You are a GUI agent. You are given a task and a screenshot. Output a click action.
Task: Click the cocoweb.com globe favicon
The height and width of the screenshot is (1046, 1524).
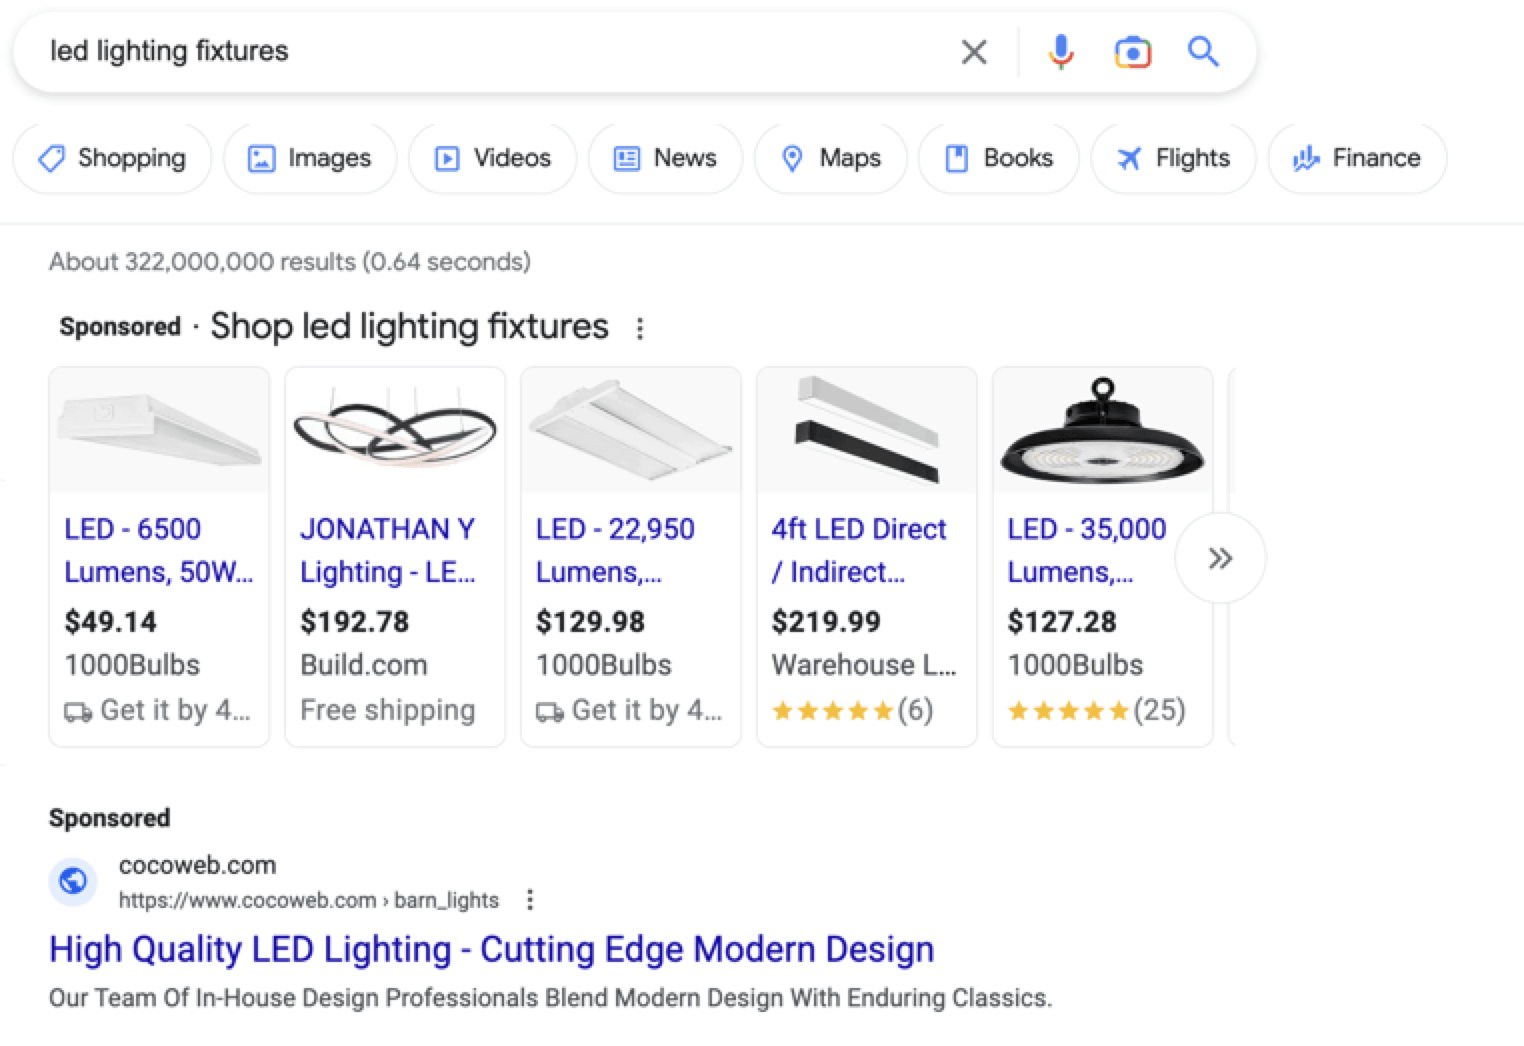click(x=73, y=881)
